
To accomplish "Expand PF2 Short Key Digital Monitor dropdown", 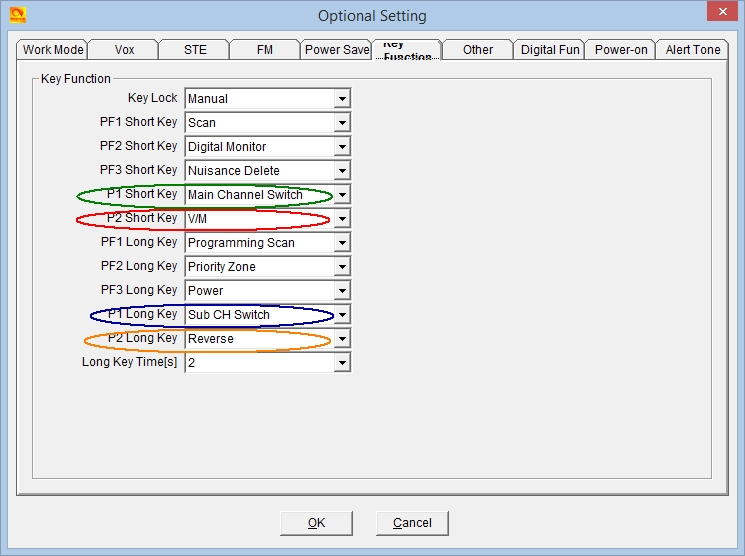I will coord(342,147).
